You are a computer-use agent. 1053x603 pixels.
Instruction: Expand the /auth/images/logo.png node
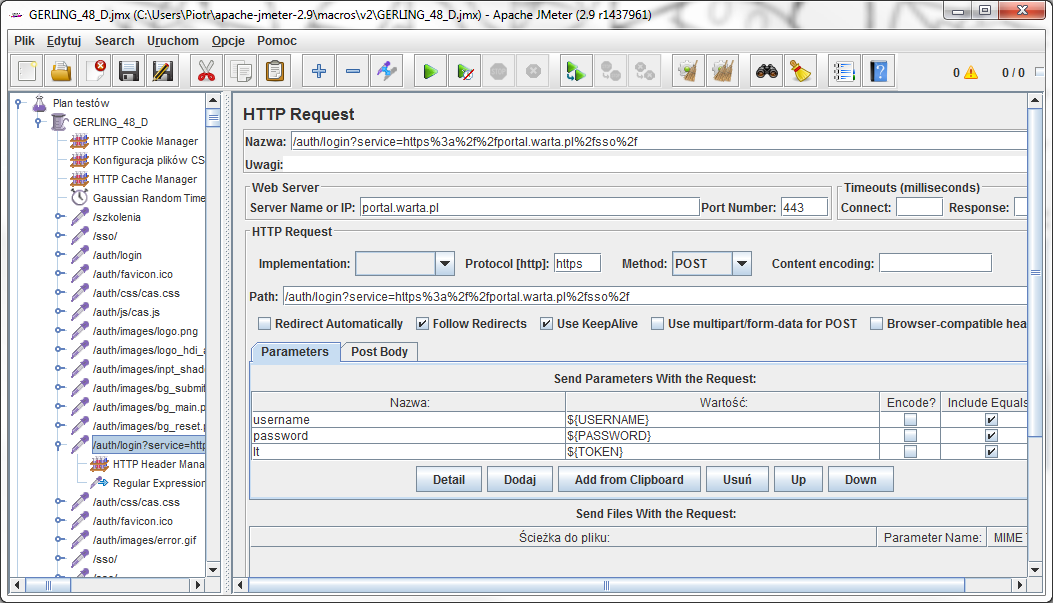tap(59, 331)
